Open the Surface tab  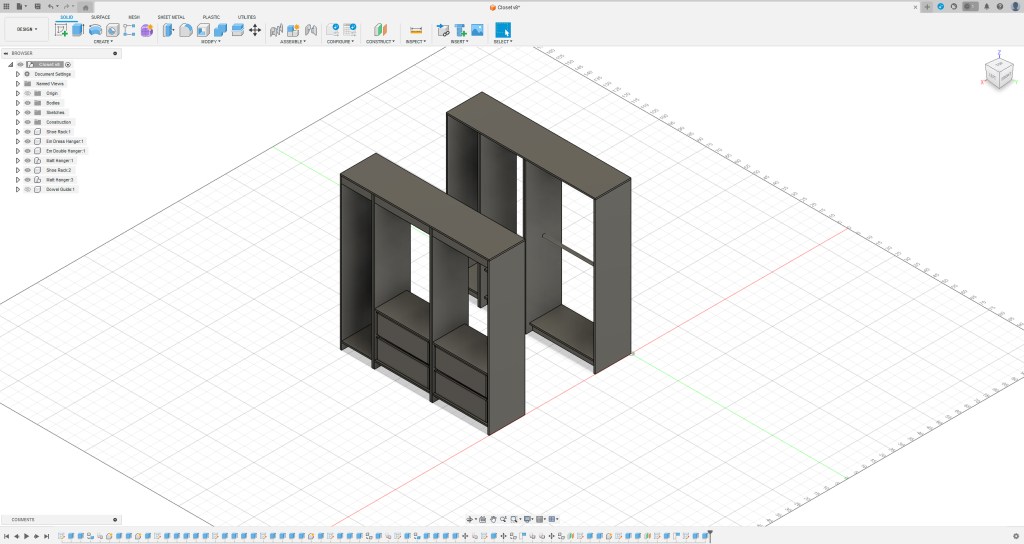coord(101,17)
